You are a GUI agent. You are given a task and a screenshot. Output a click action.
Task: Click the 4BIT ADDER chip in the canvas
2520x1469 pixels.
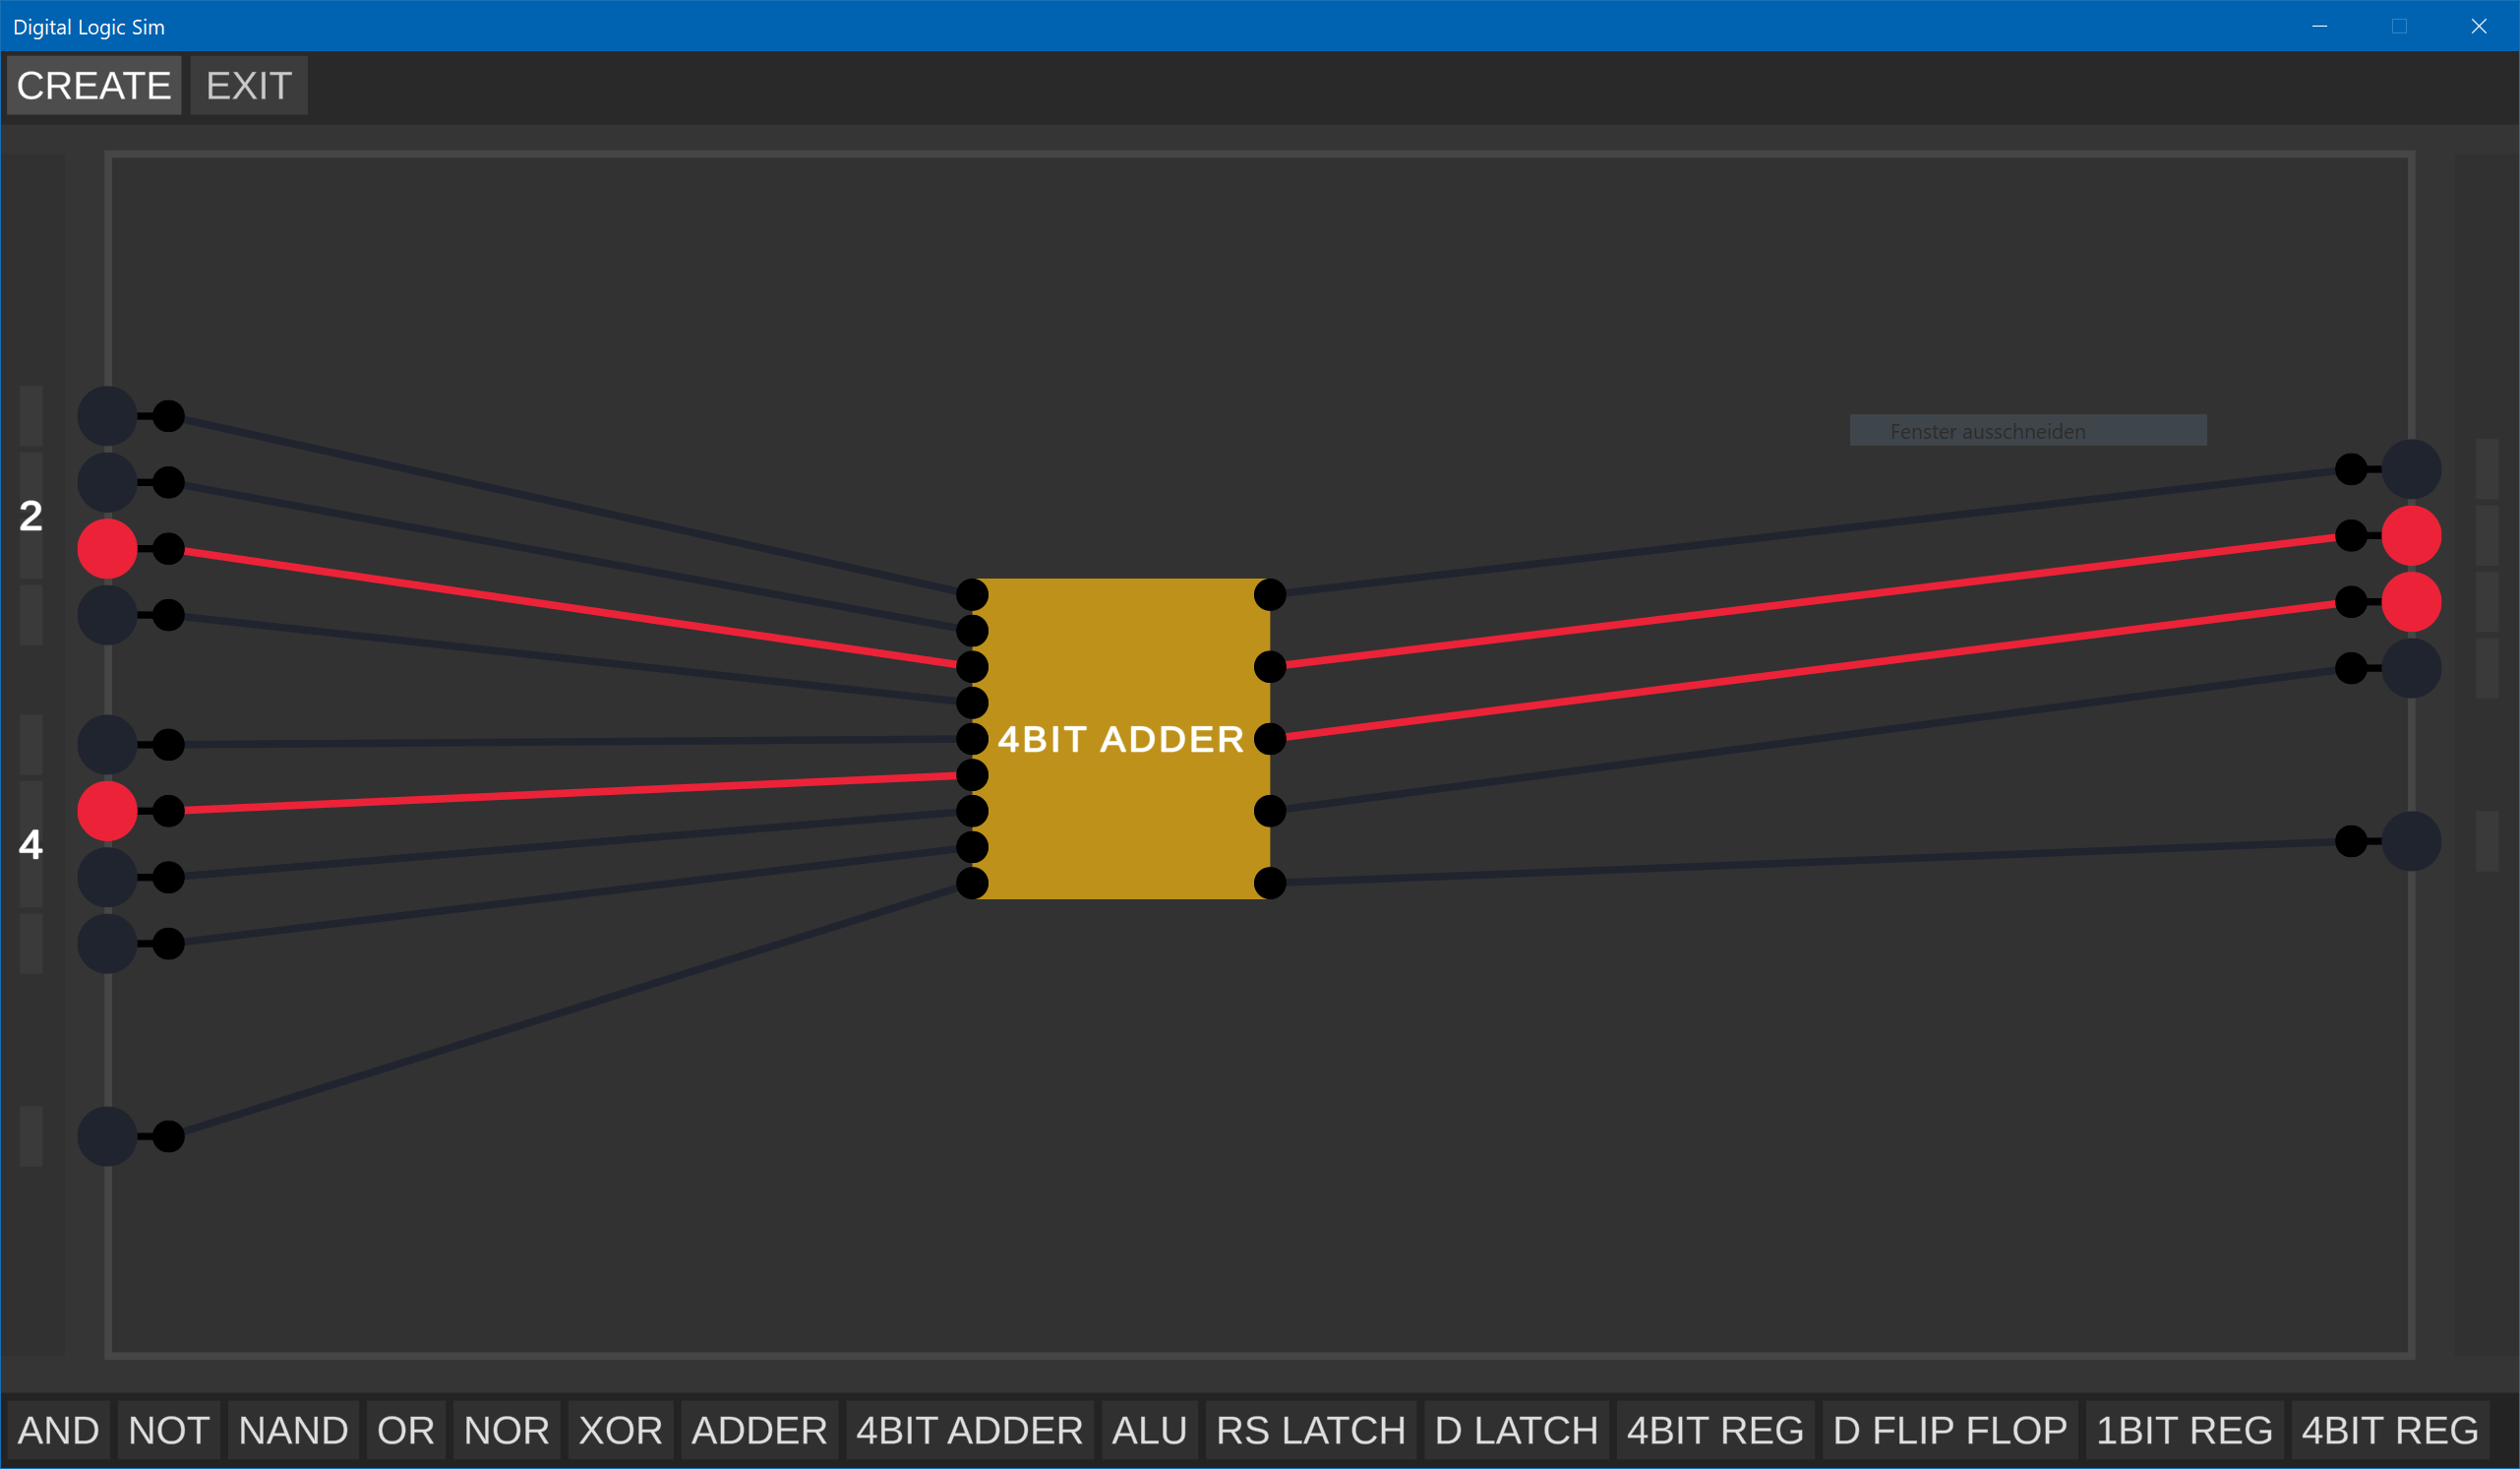click(x=1122, y=740)
